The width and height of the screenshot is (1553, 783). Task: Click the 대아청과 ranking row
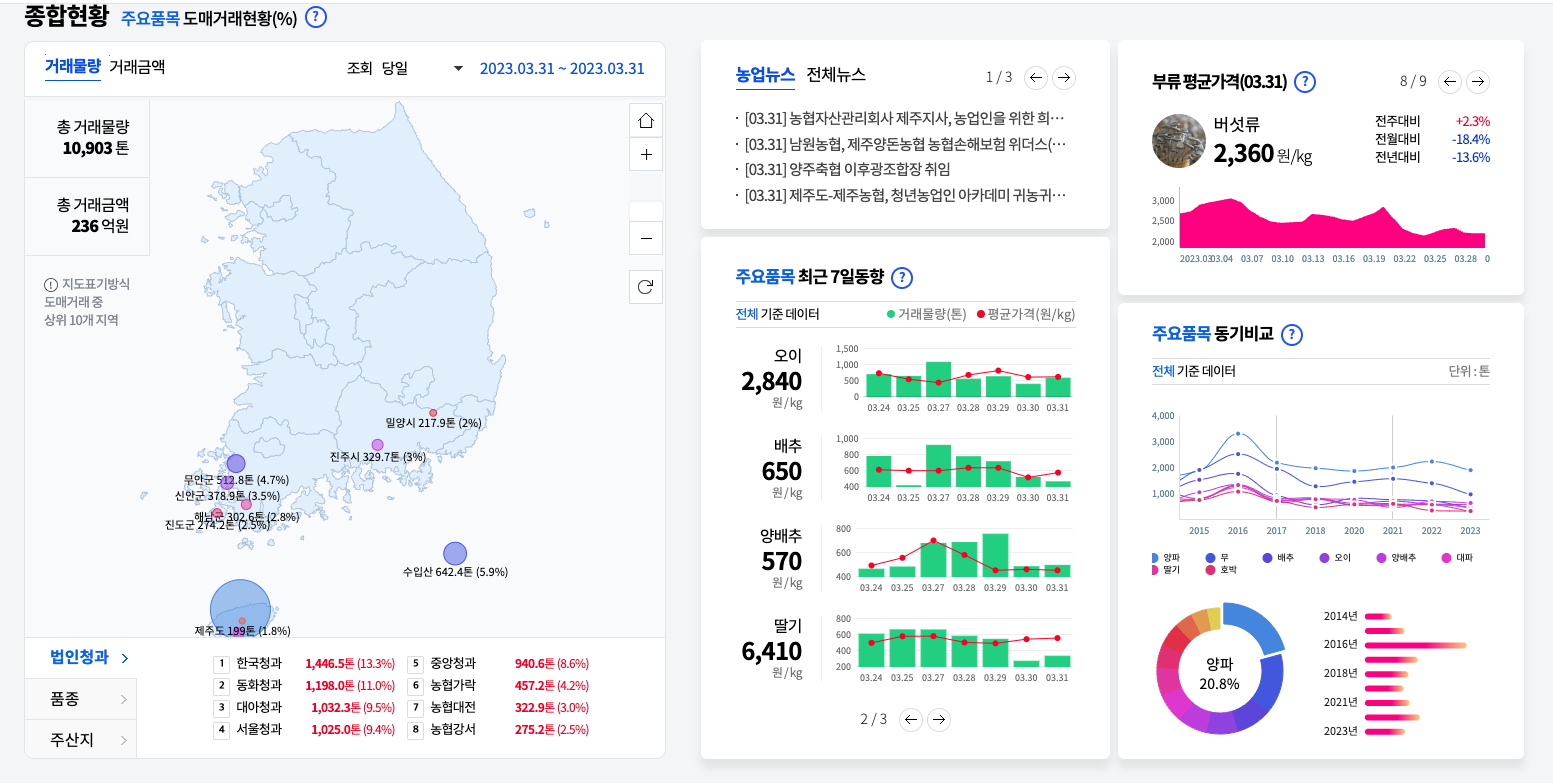303,707
